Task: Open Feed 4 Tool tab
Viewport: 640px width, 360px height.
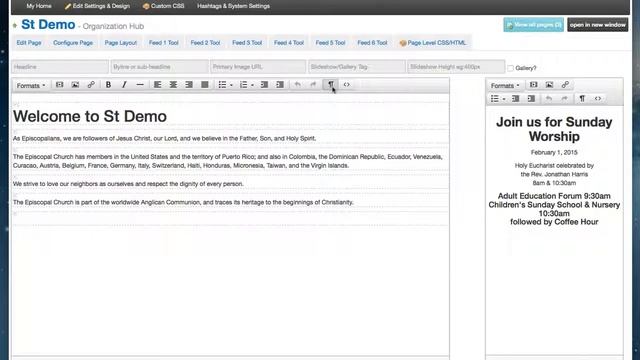Action: click(289, 43)
